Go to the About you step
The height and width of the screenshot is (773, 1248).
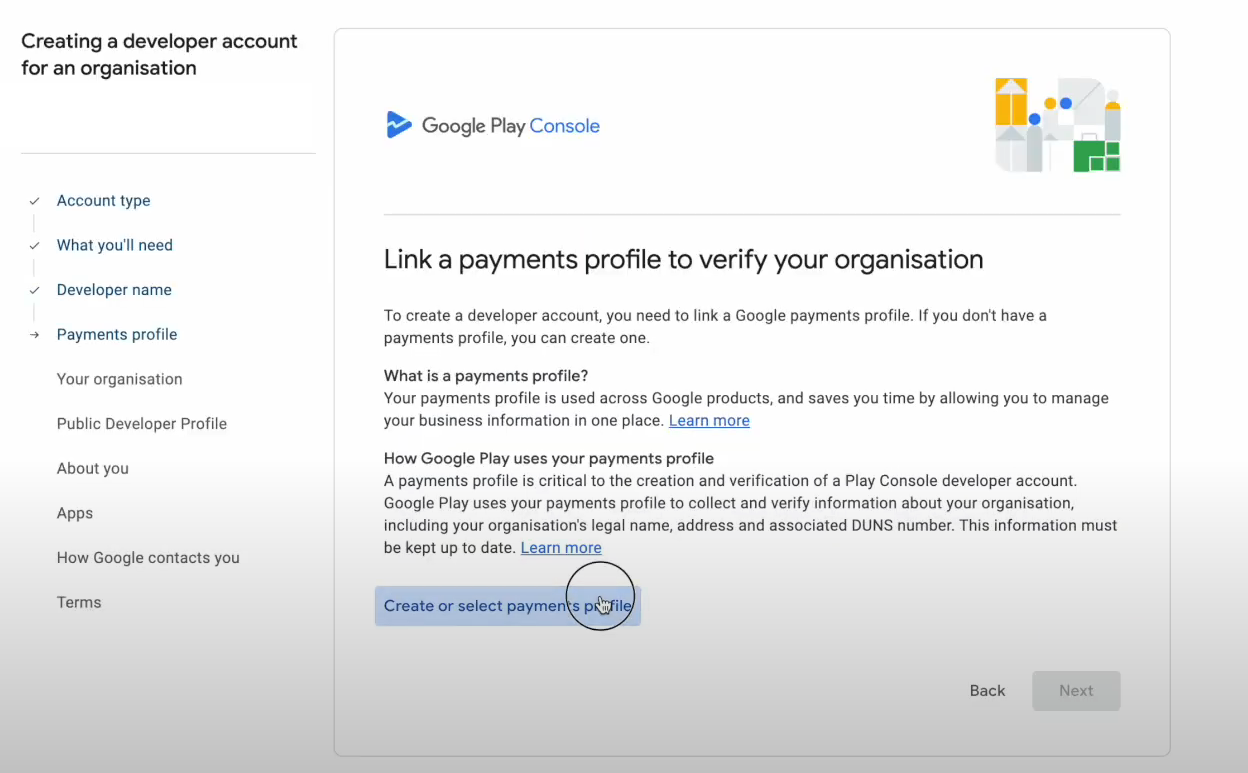(x=93, y=468)
